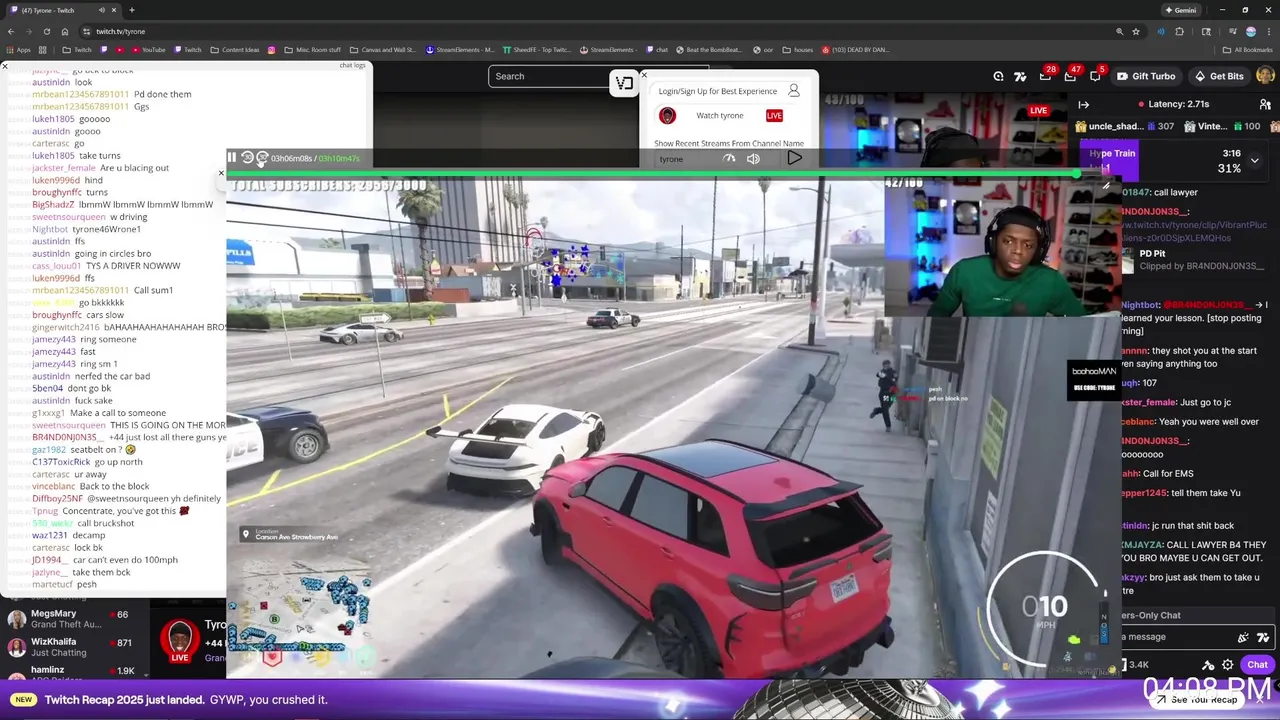The width and height of the screenshot is (1280, 720).
Task: Rewind 30 seconds in overlay player
Action: coord(247,158)
